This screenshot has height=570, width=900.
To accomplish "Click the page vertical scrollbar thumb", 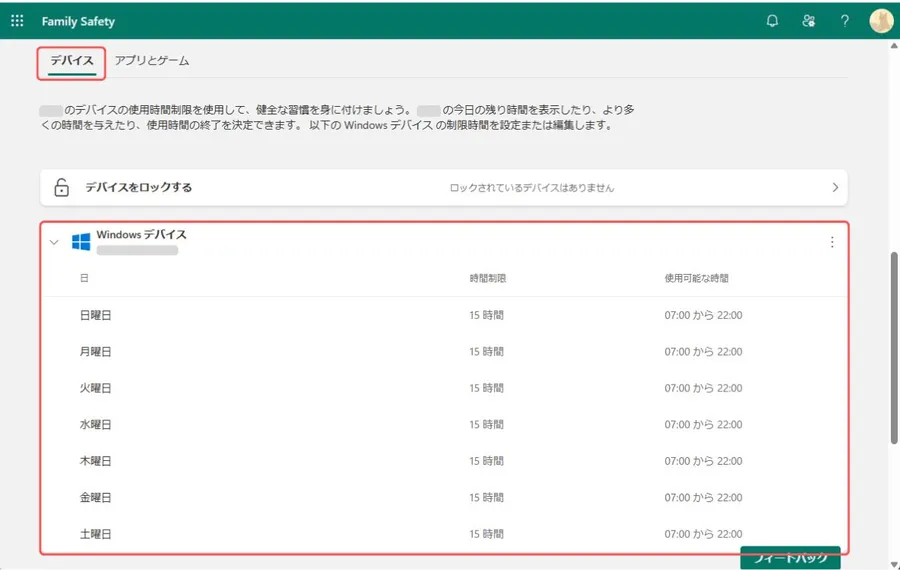I will point(893,345).
